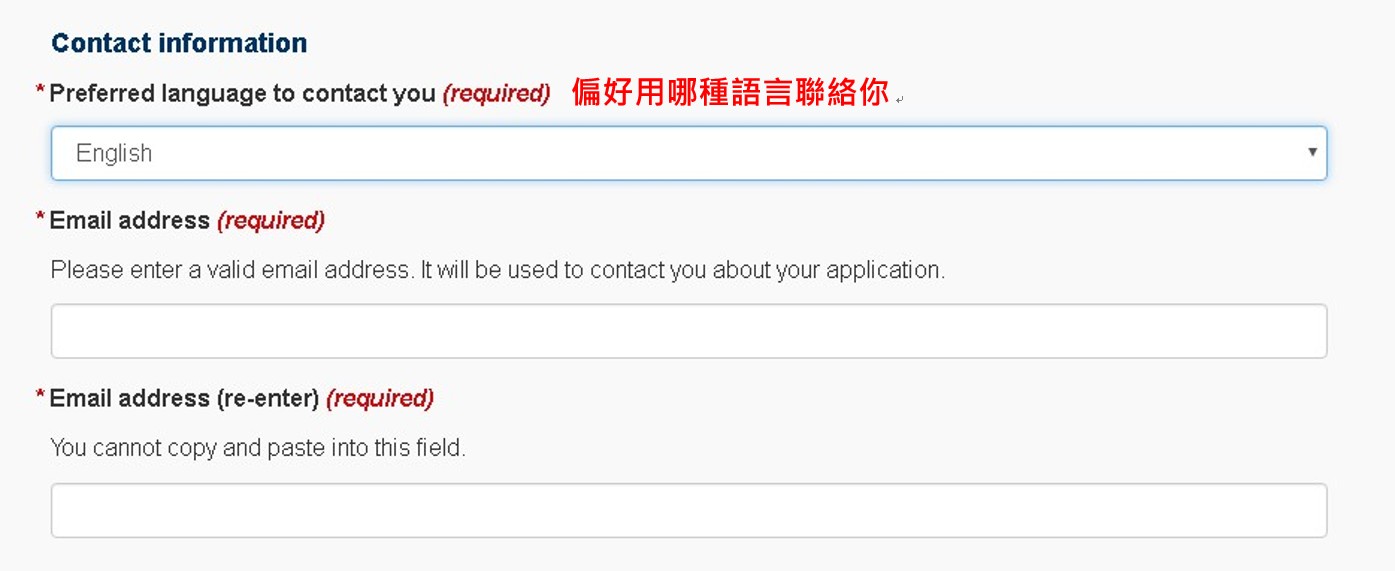Click the arrow on the language select box
This screenshot has width=1395, height=571.
1312,153
